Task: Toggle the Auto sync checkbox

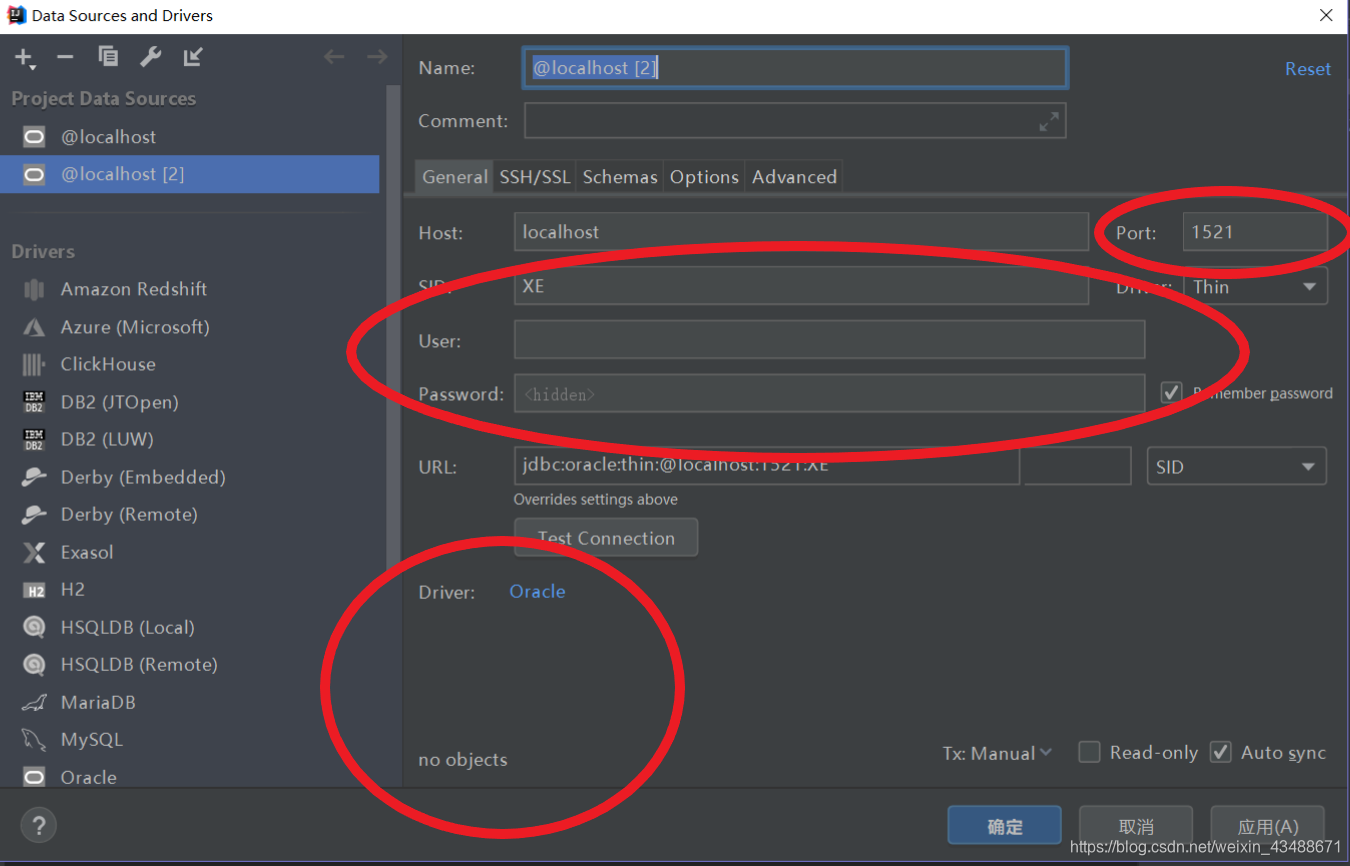Action: click(1220, 752)
